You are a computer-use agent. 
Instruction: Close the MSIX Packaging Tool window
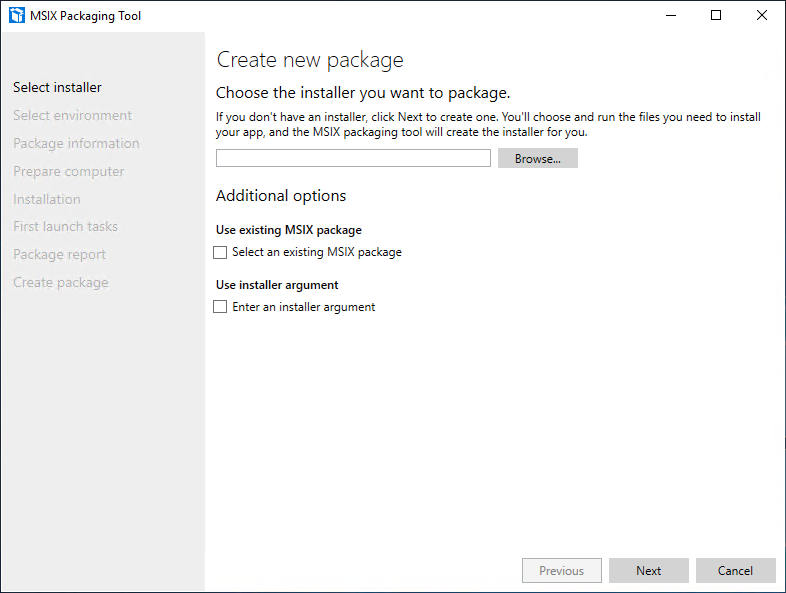click(762, 16)
